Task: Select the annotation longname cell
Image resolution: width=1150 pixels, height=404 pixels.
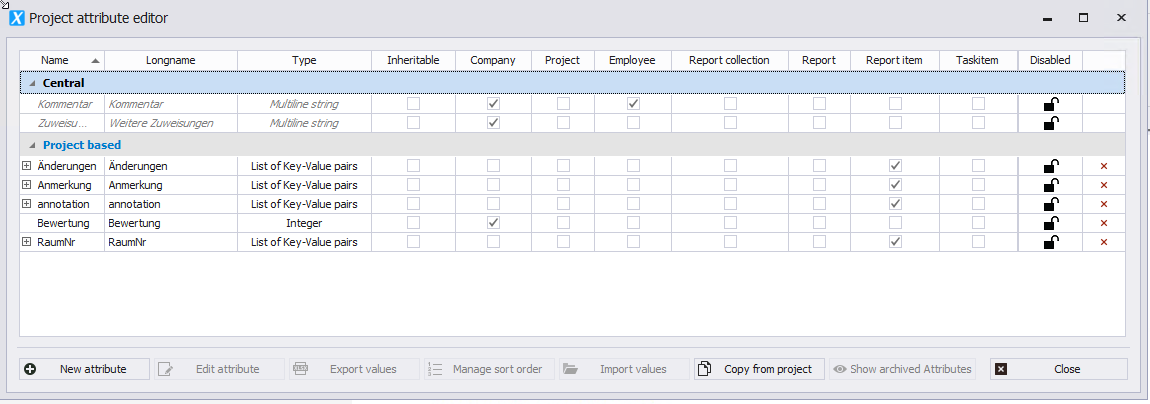Action: [x=171, y=204]
